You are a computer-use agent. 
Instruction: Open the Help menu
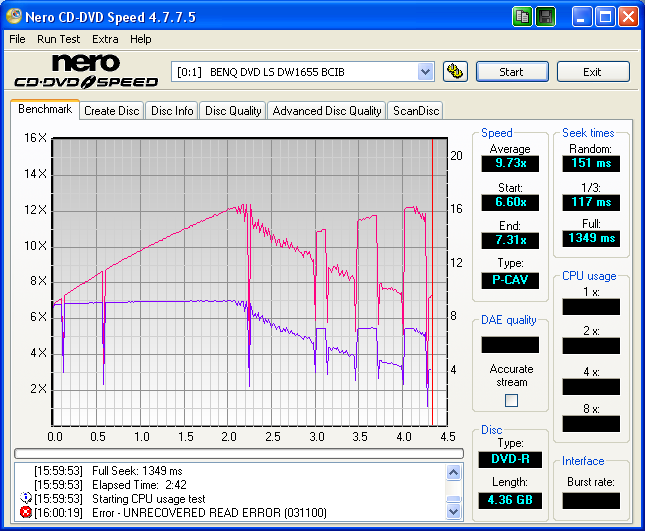pyautogui.click(x=141, y=39)
